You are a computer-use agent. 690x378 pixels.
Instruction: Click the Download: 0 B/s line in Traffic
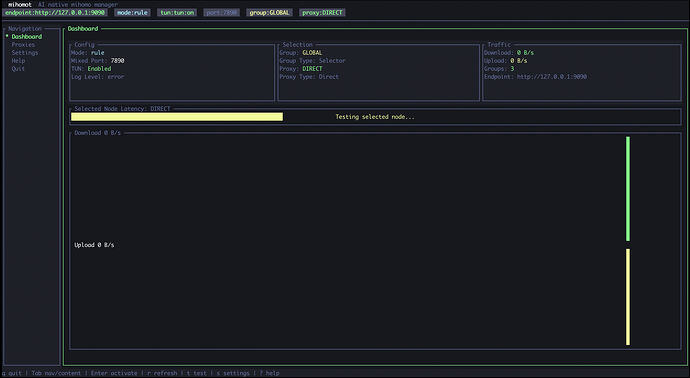[x=509, y=52]
